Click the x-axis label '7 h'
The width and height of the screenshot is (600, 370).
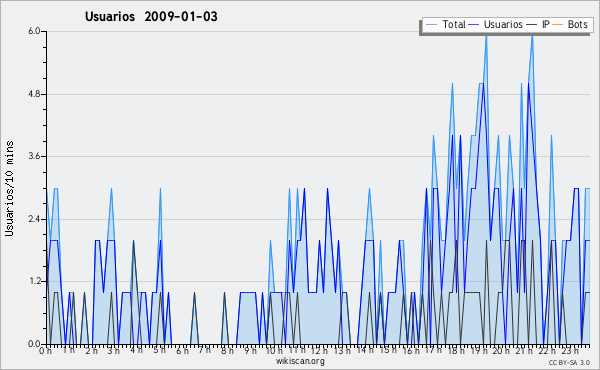click(205, 350)
